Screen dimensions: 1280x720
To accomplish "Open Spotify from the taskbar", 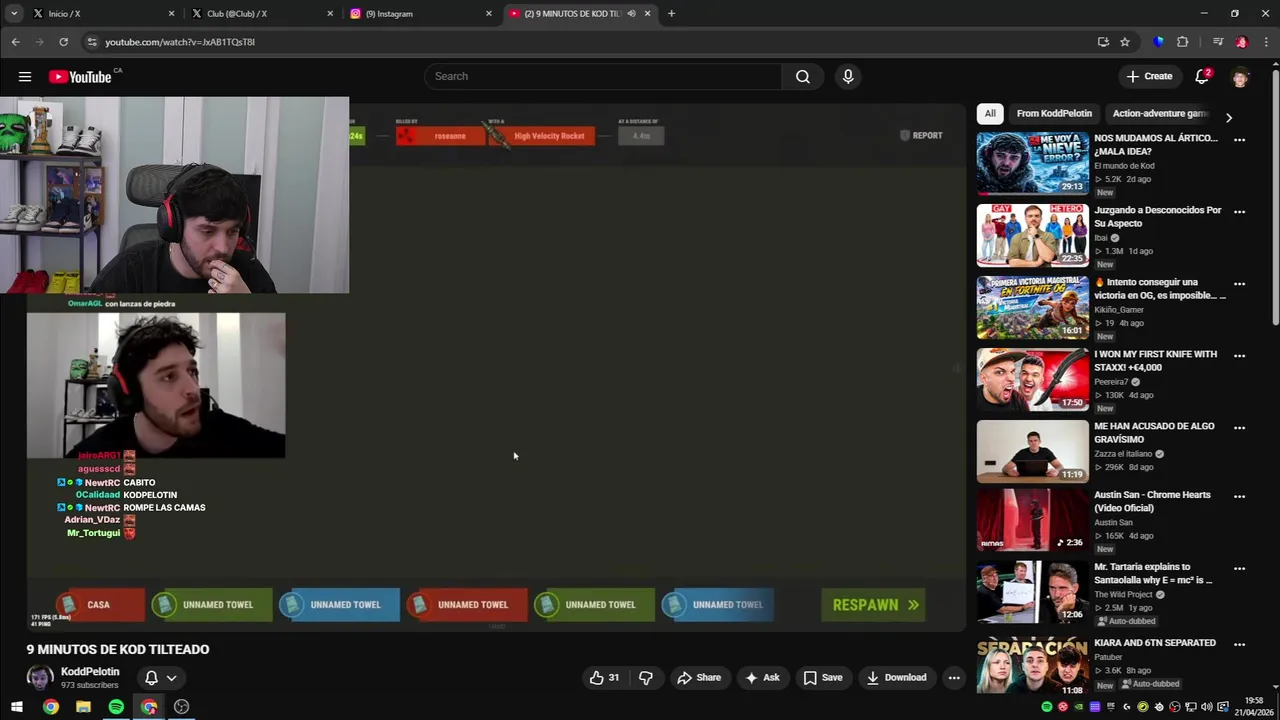I will tap(116, 707).
